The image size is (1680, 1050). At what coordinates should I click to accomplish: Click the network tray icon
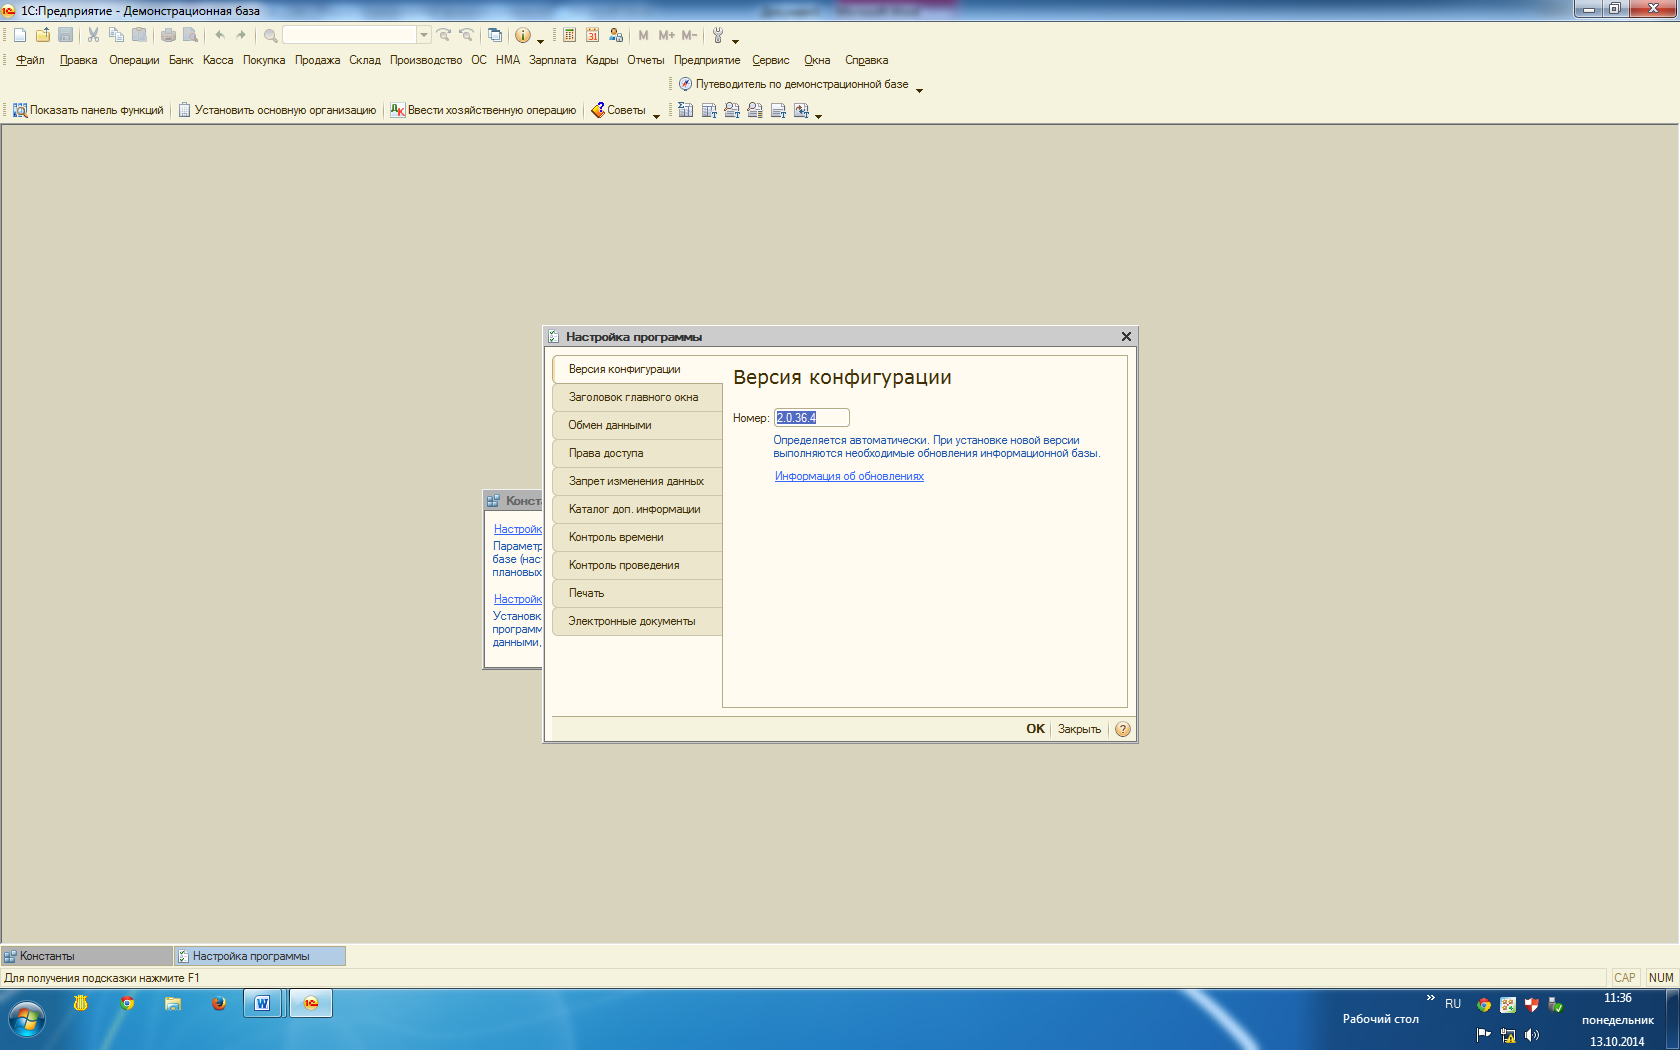1508,1035
